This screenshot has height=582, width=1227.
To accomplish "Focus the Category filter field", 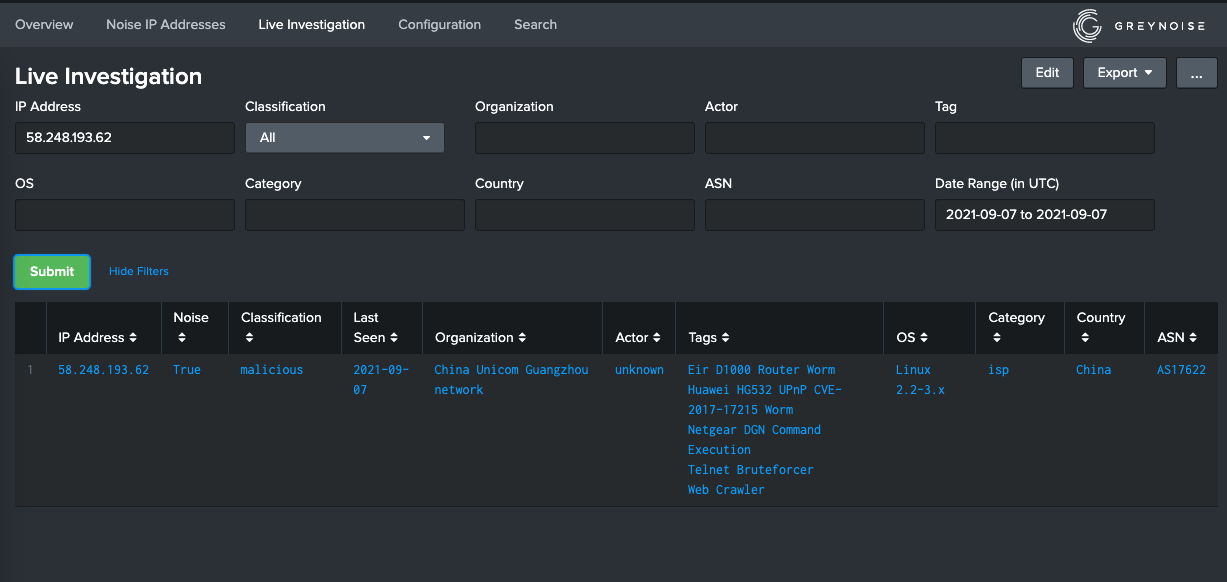I will tap(355, 215).
